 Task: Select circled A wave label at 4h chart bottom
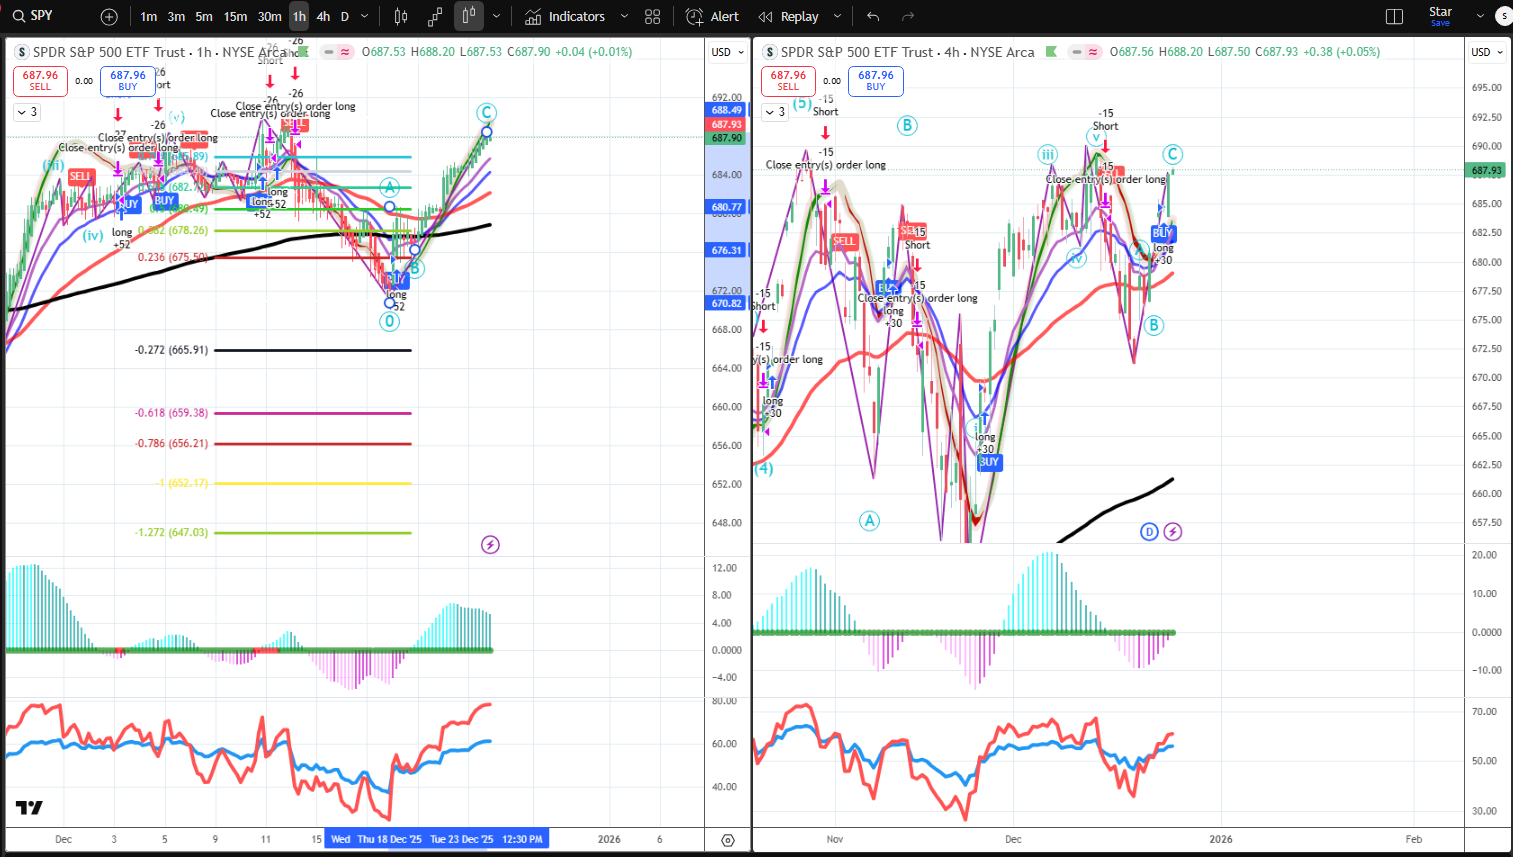(x=870, y=520)
